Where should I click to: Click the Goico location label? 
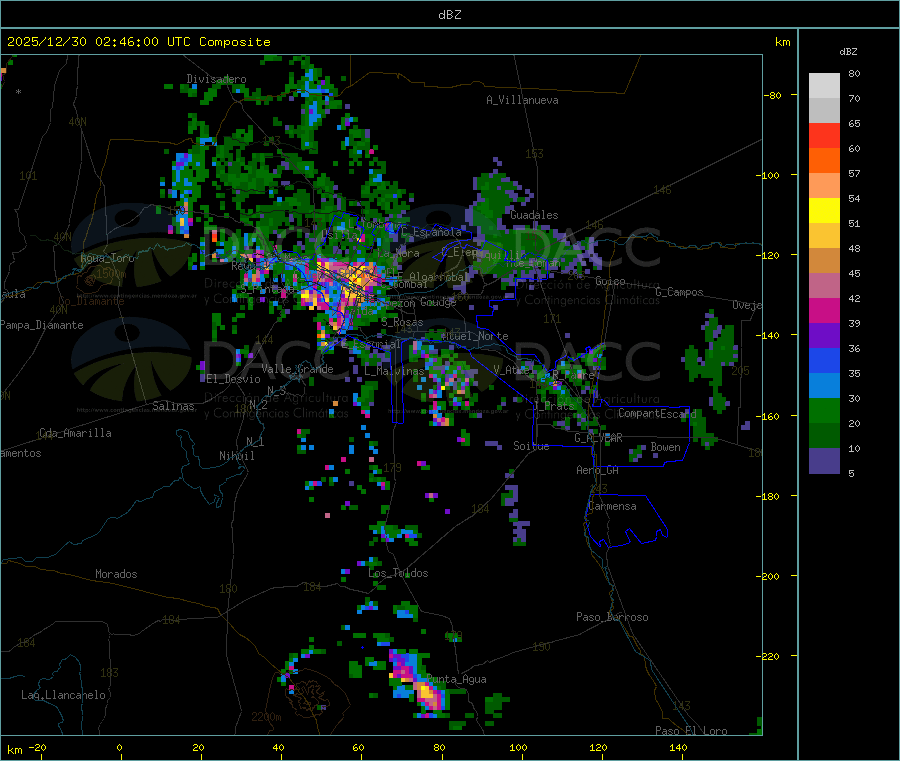(610, 281)
